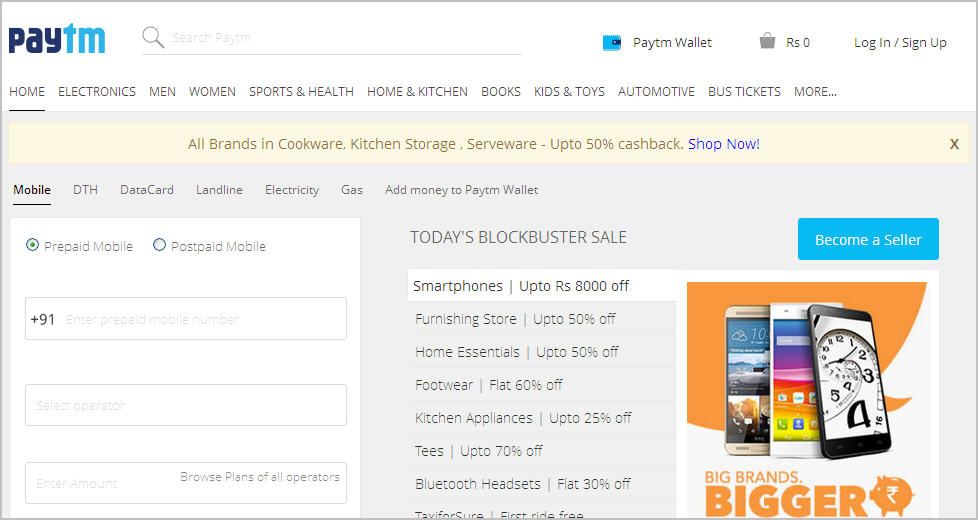
Task: Select Furnishing Store Upto 50% off
Action: [541, 319]
